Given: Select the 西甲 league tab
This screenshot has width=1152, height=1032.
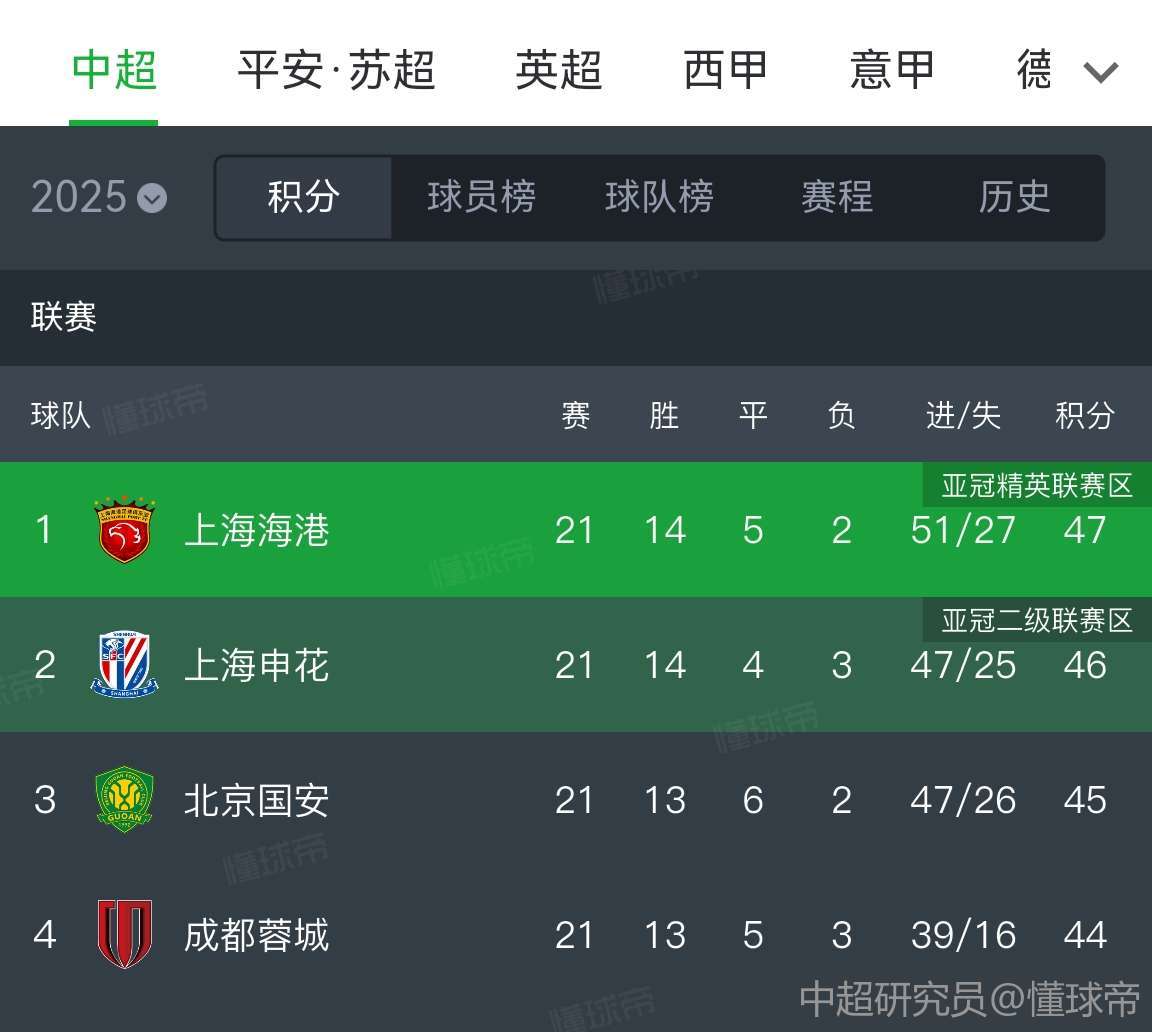Looking at the screenshot, I should pyautogui.click(x=725, y=71).
